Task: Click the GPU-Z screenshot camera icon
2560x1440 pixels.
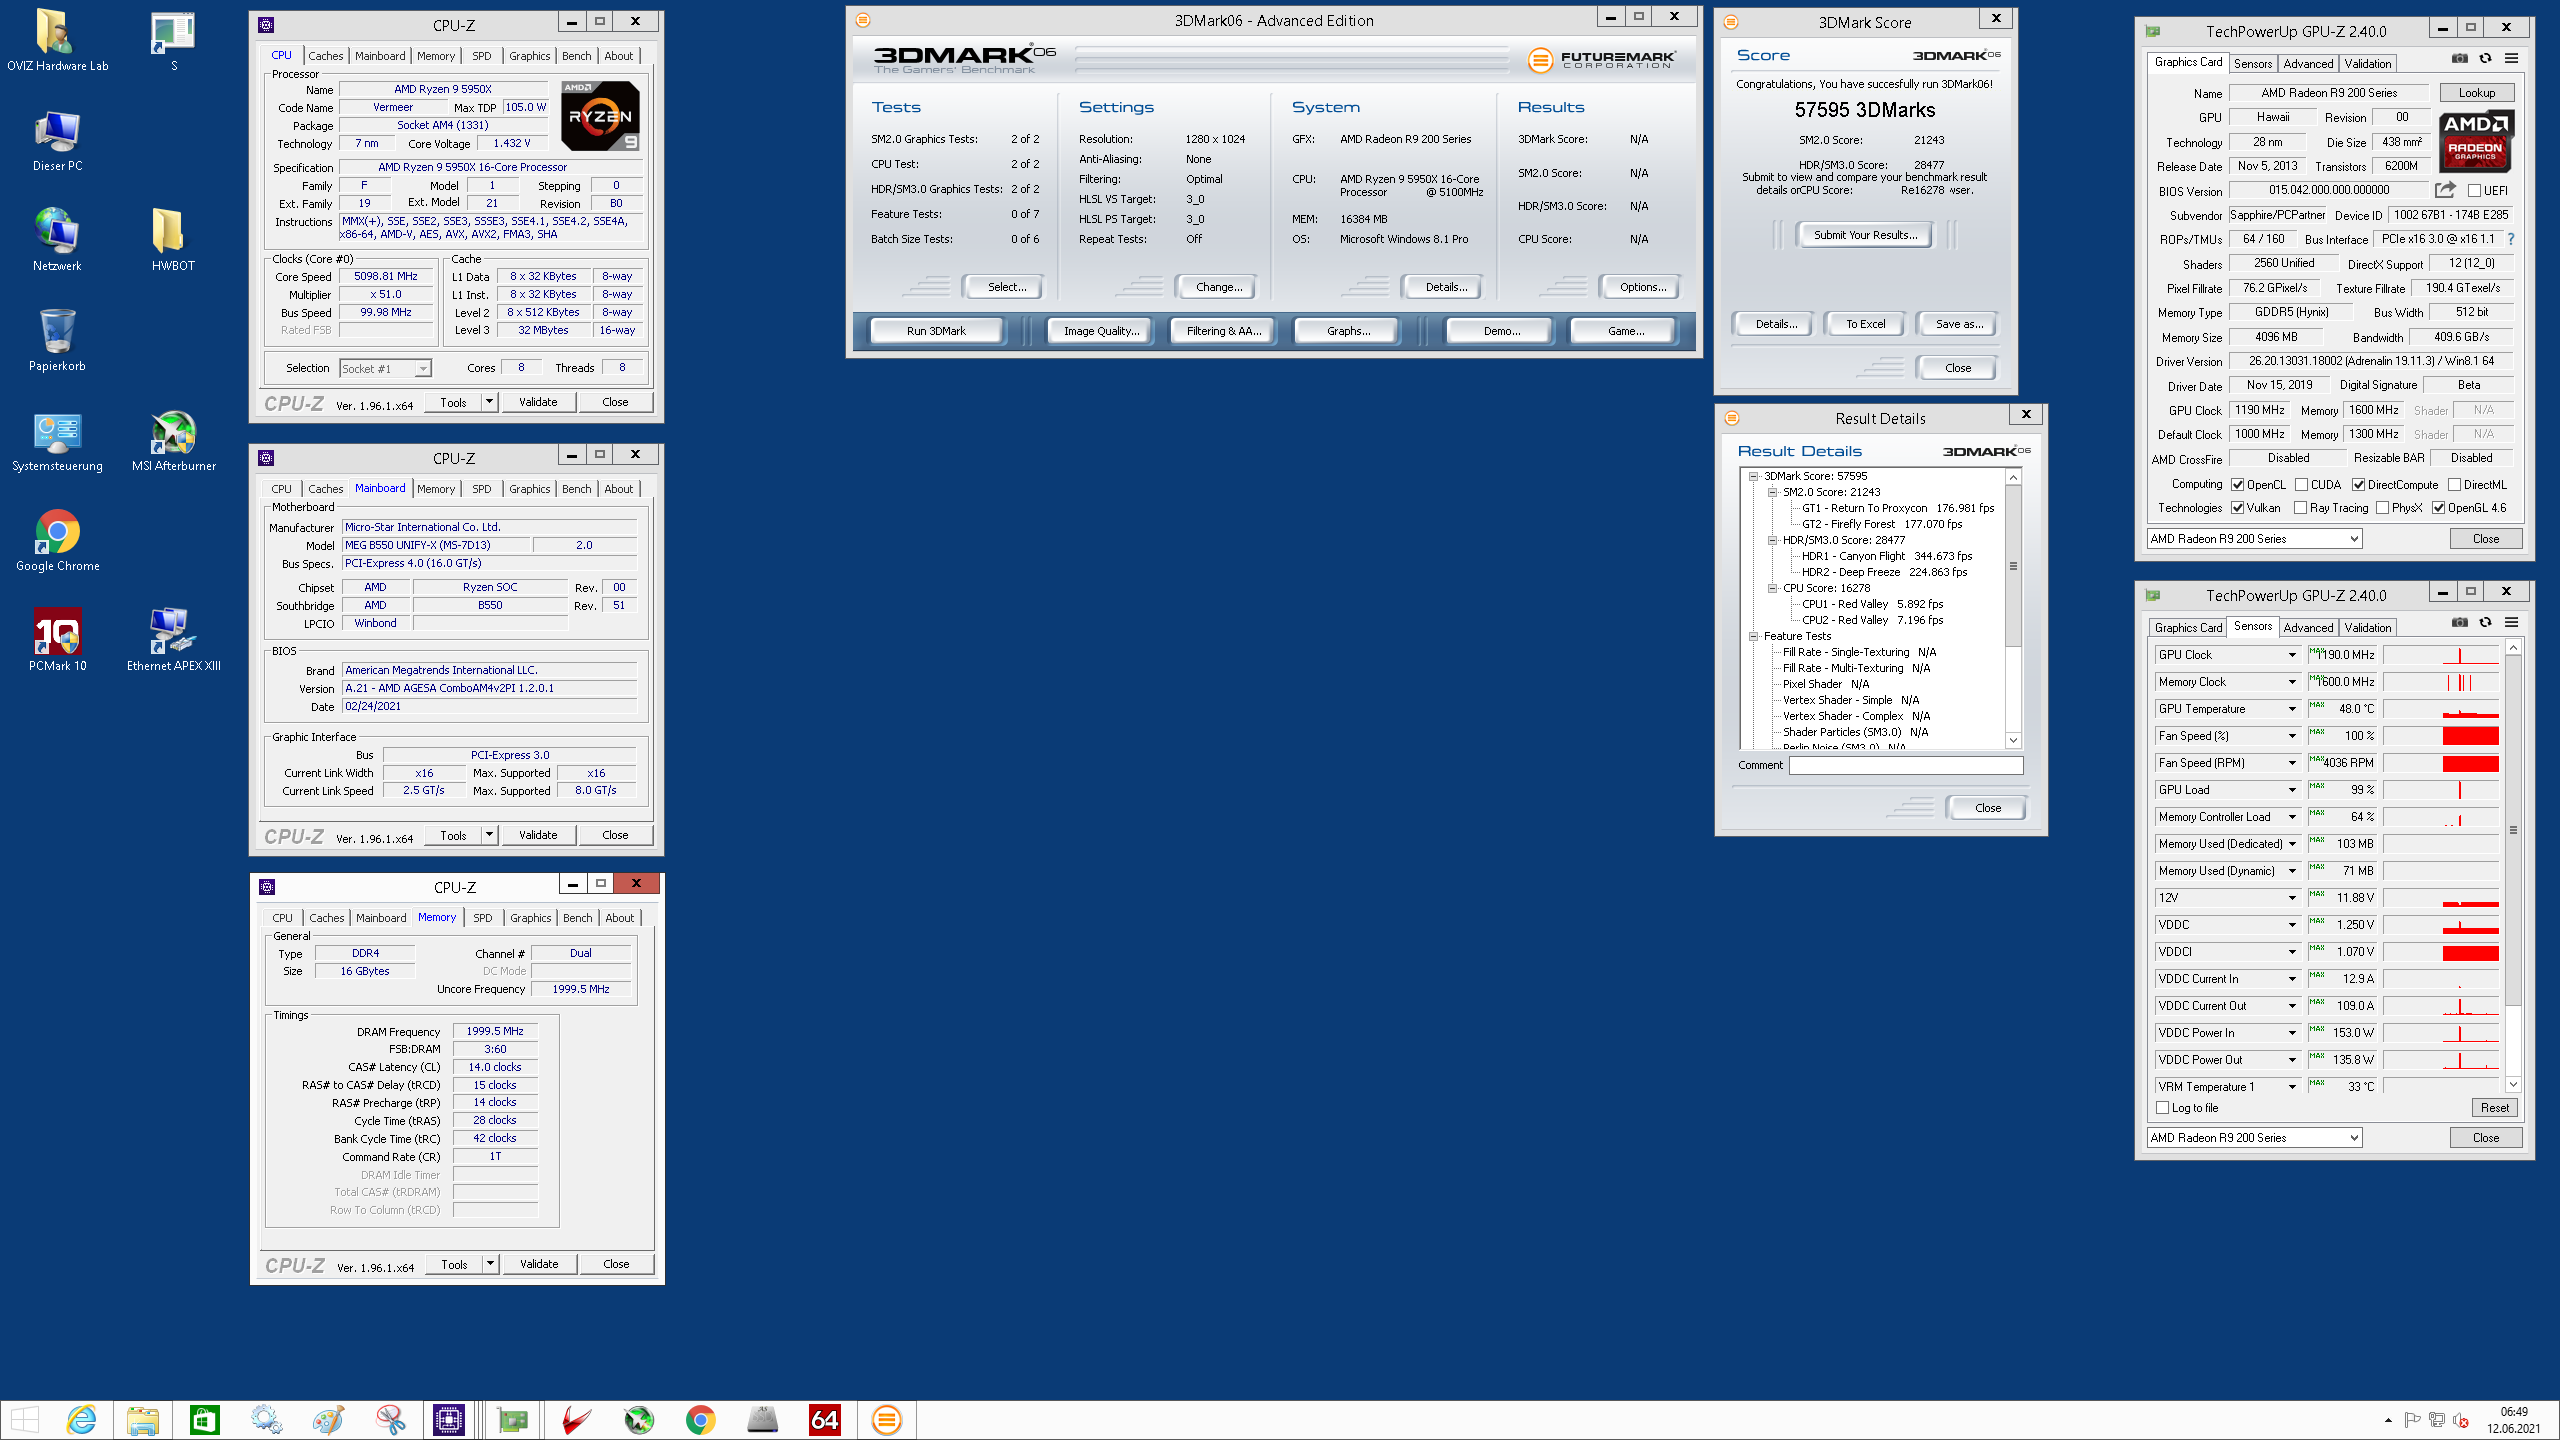Action: tap(2459, 58)
